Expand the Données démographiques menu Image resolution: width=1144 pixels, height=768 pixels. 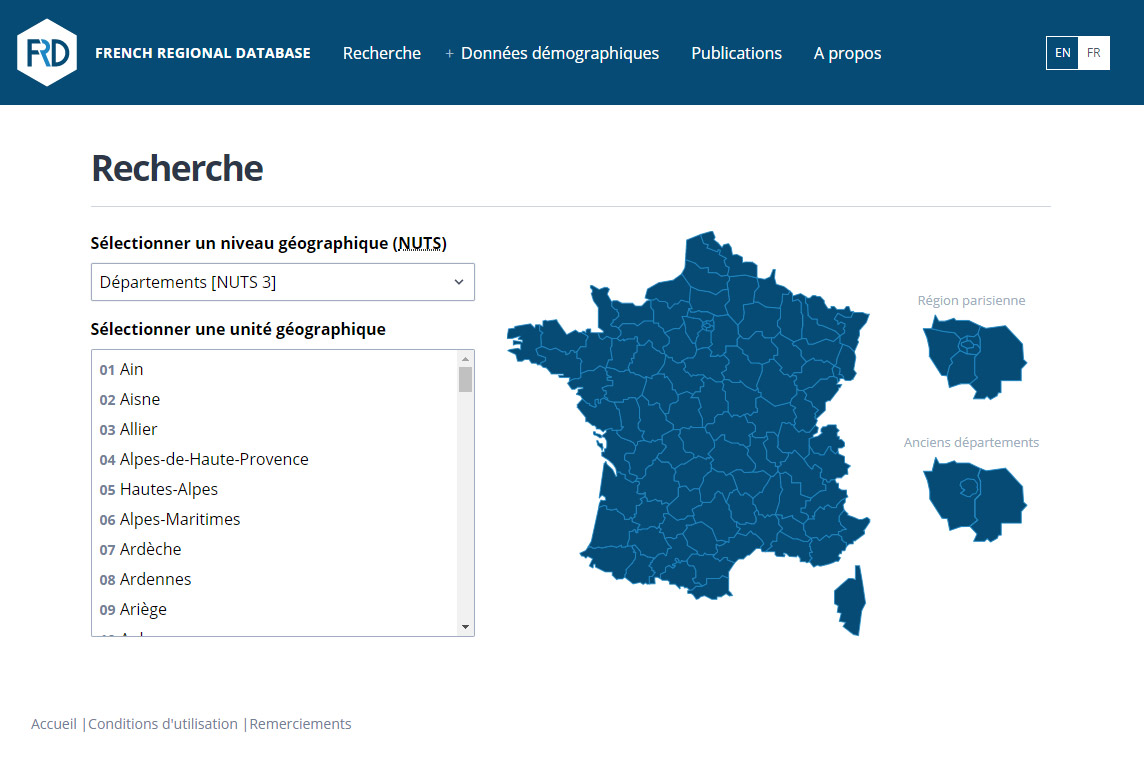click(x=559, y=53)
